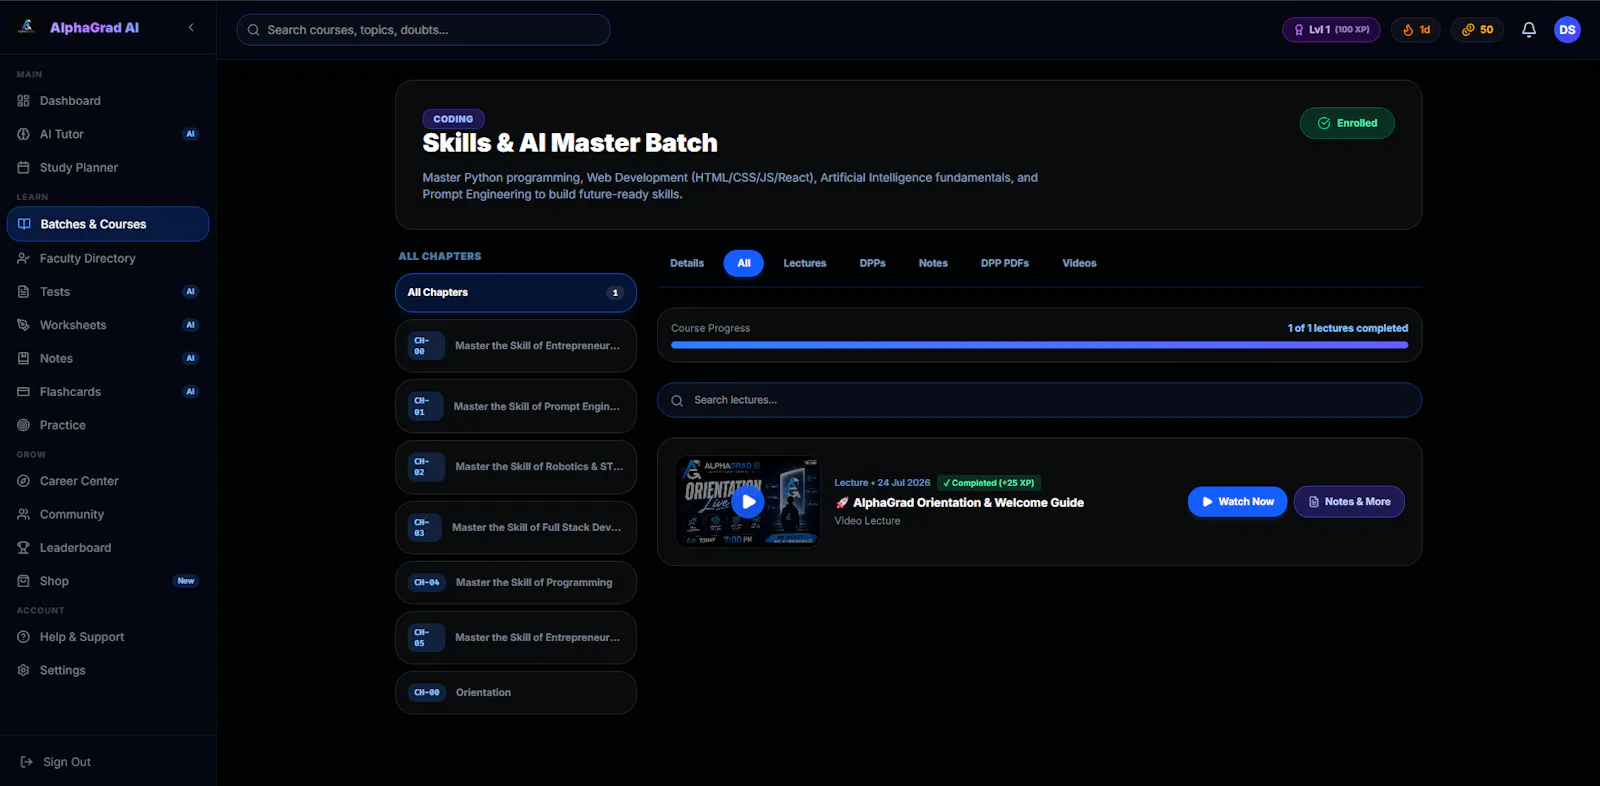Viewport: 1600px width, 786px height.
Task: Select chapter Master the Skill of Robotics & ST...
Action: [516, 467]
